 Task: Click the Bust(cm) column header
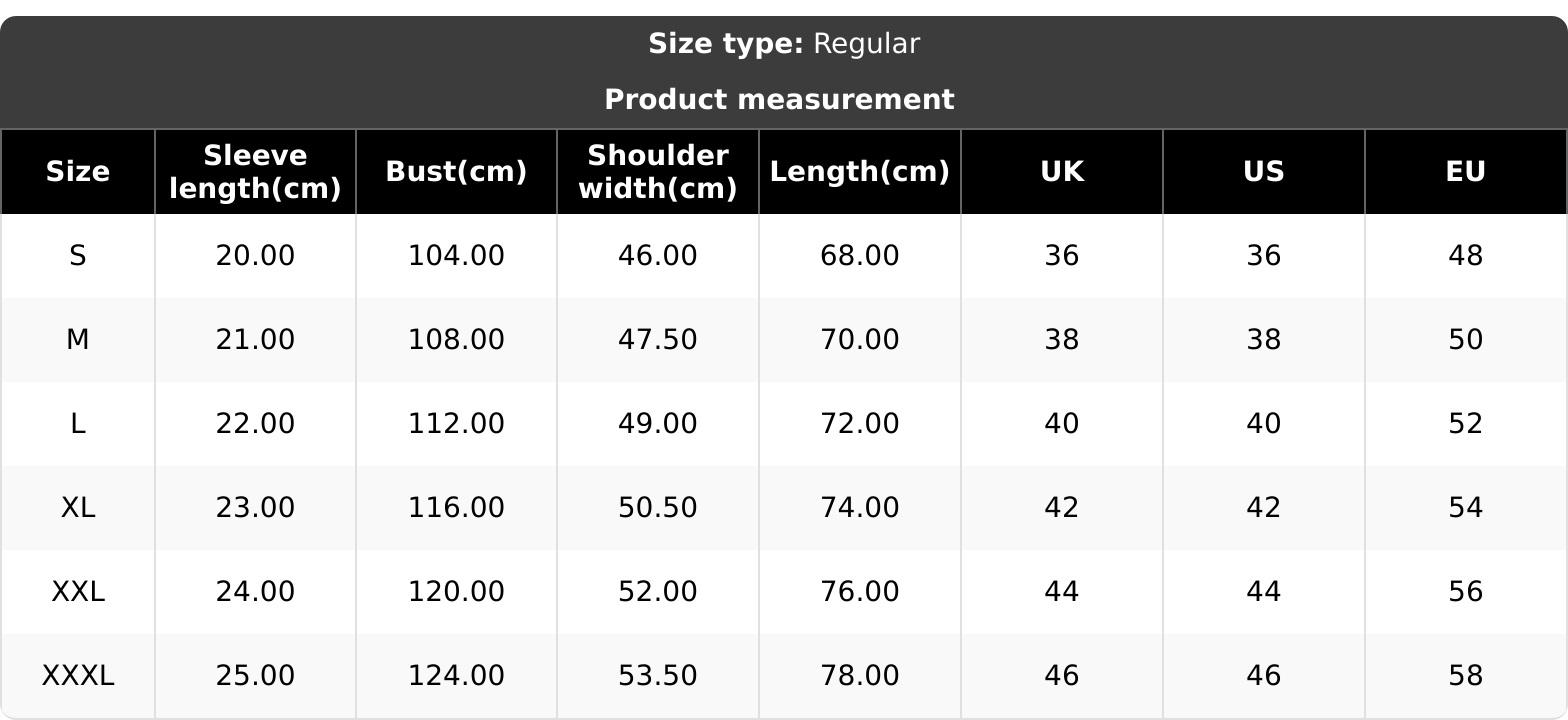[456, 172]
